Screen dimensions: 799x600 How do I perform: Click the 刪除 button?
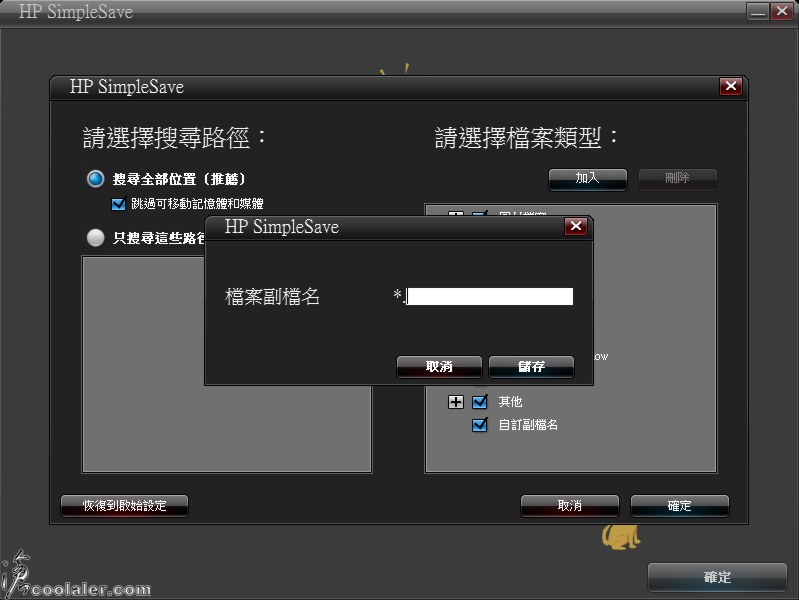(678, 179)
